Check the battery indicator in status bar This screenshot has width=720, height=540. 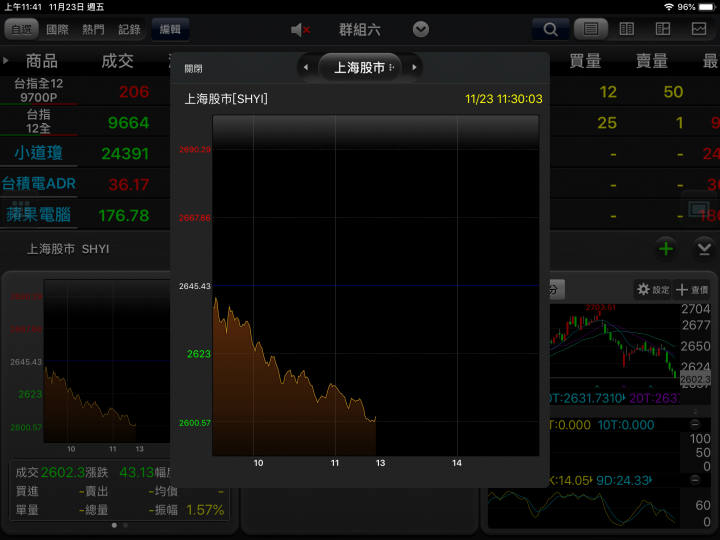click(707, 7)
